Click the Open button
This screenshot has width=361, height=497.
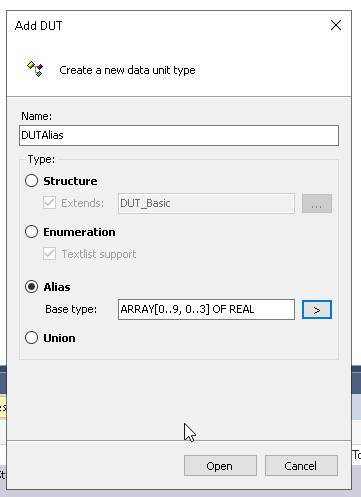tap(220, 466)
